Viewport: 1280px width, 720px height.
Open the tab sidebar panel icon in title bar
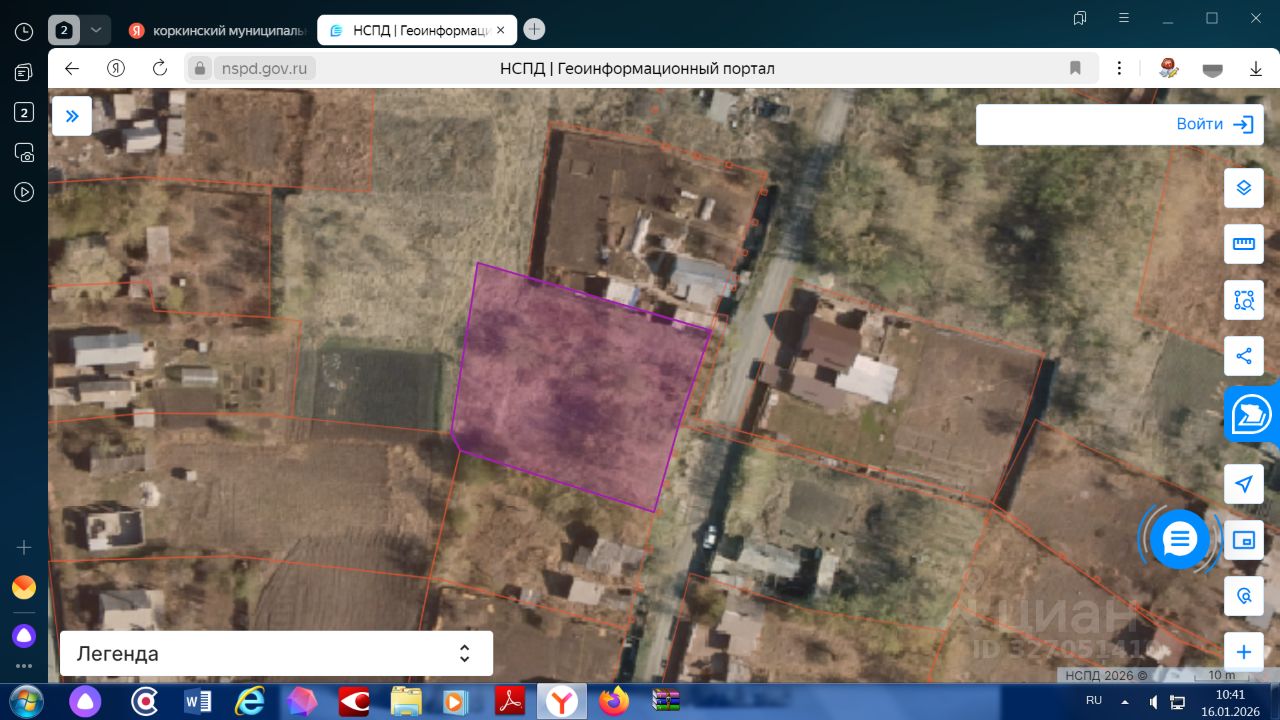coord(1080,18)
